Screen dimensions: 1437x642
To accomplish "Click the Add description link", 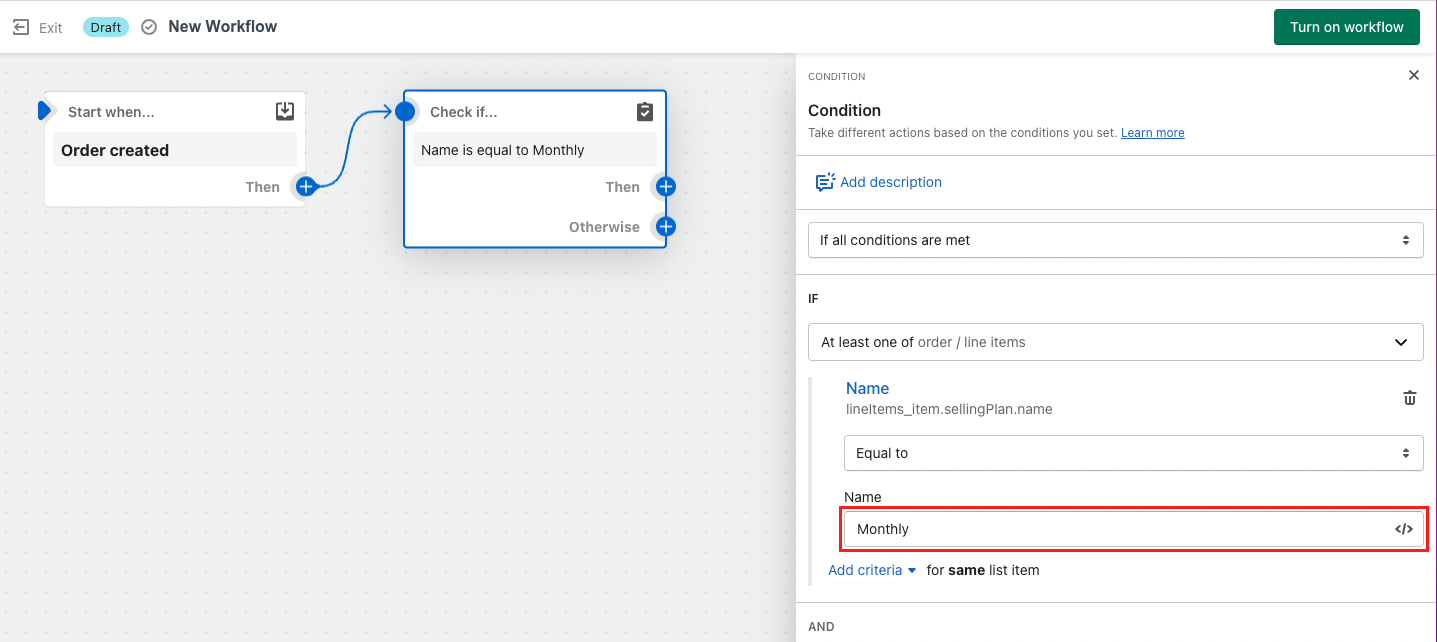I will tap(891, 182).
